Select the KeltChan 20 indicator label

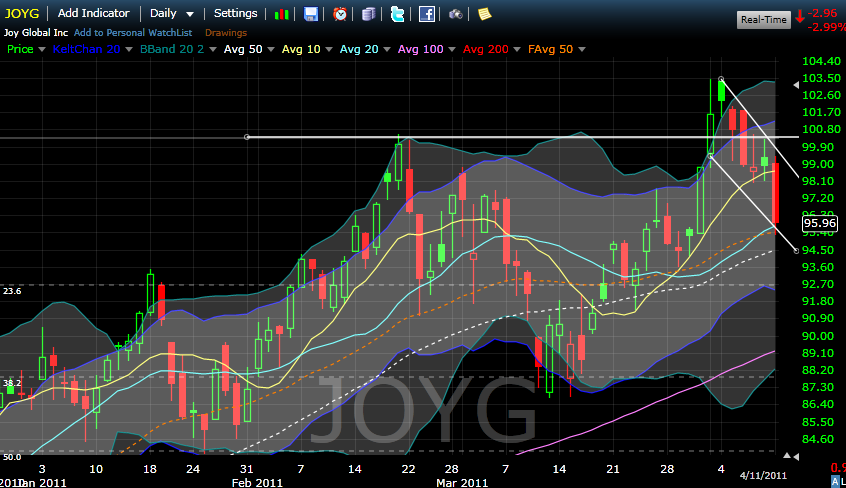86,49
